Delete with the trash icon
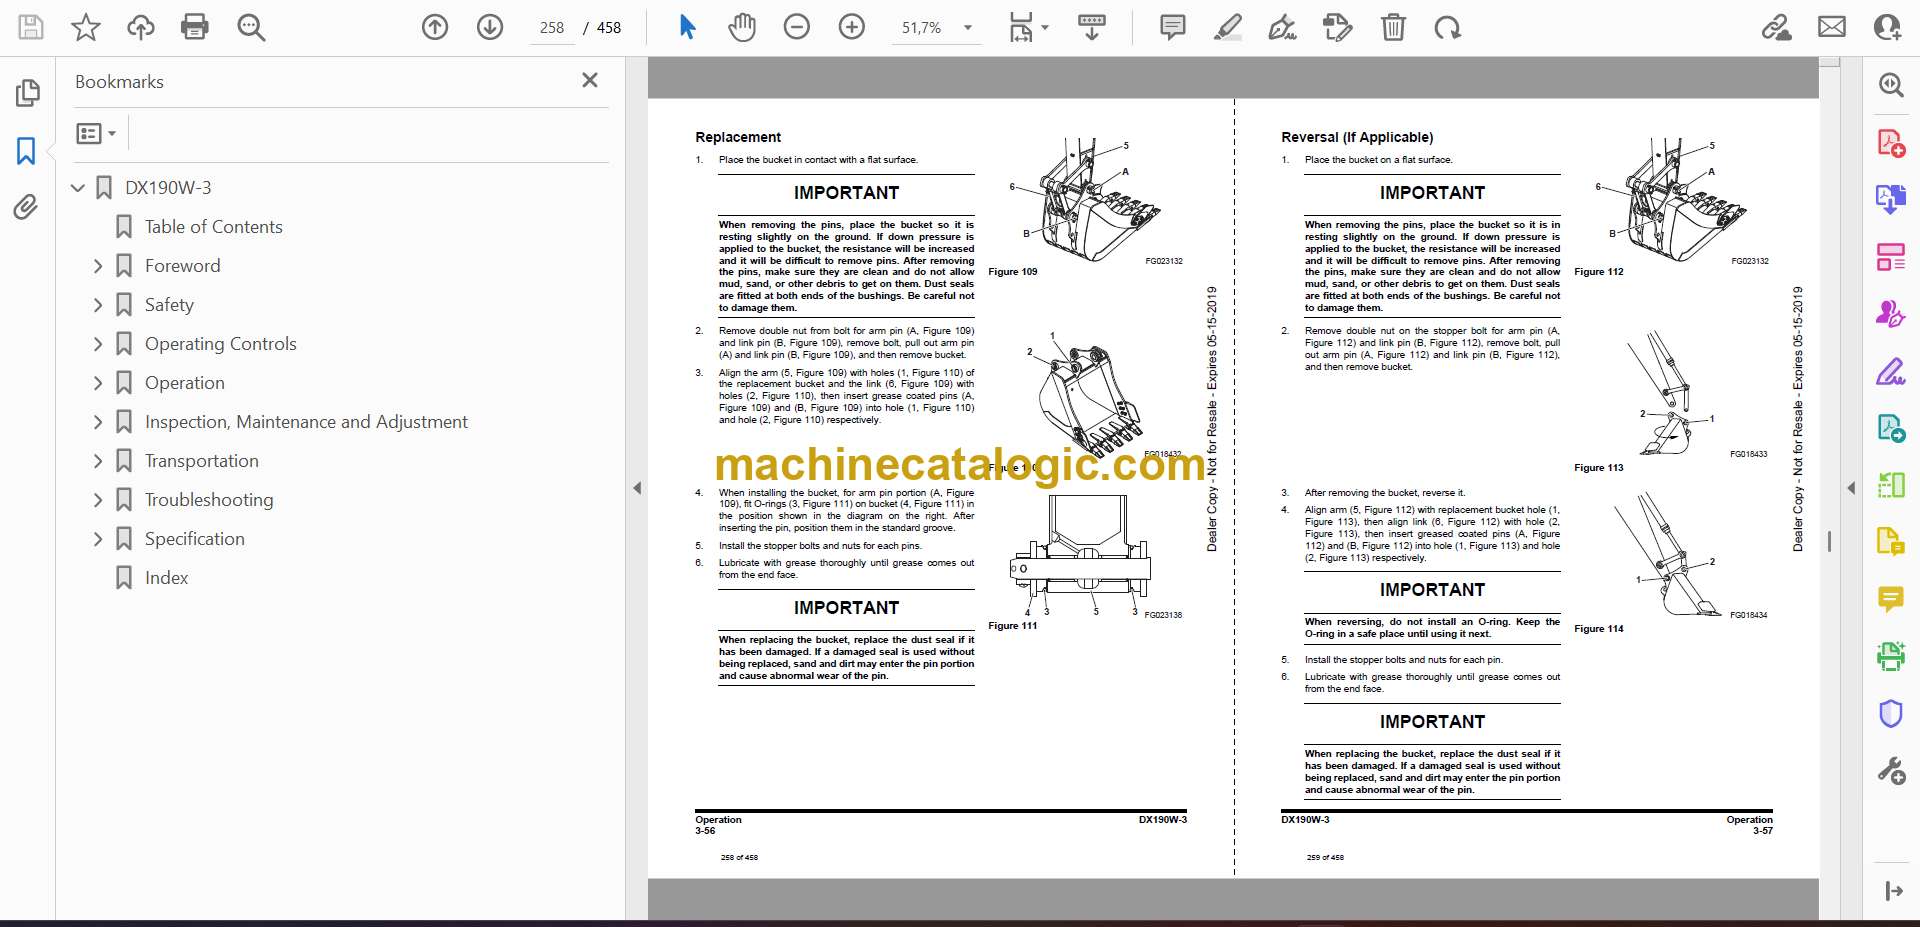Image resolution: width=1920 pixels, height=927 pixels. click(x=1393, y=27)
